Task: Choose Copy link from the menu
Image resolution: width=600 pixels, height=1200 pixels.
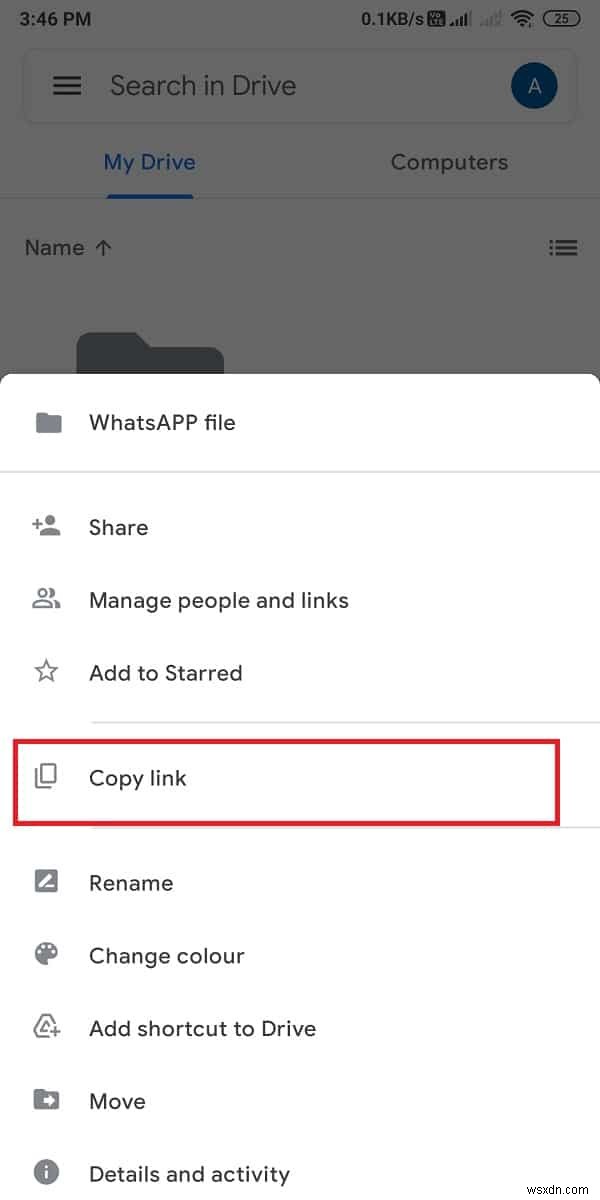Action: [x=138, y=778]
